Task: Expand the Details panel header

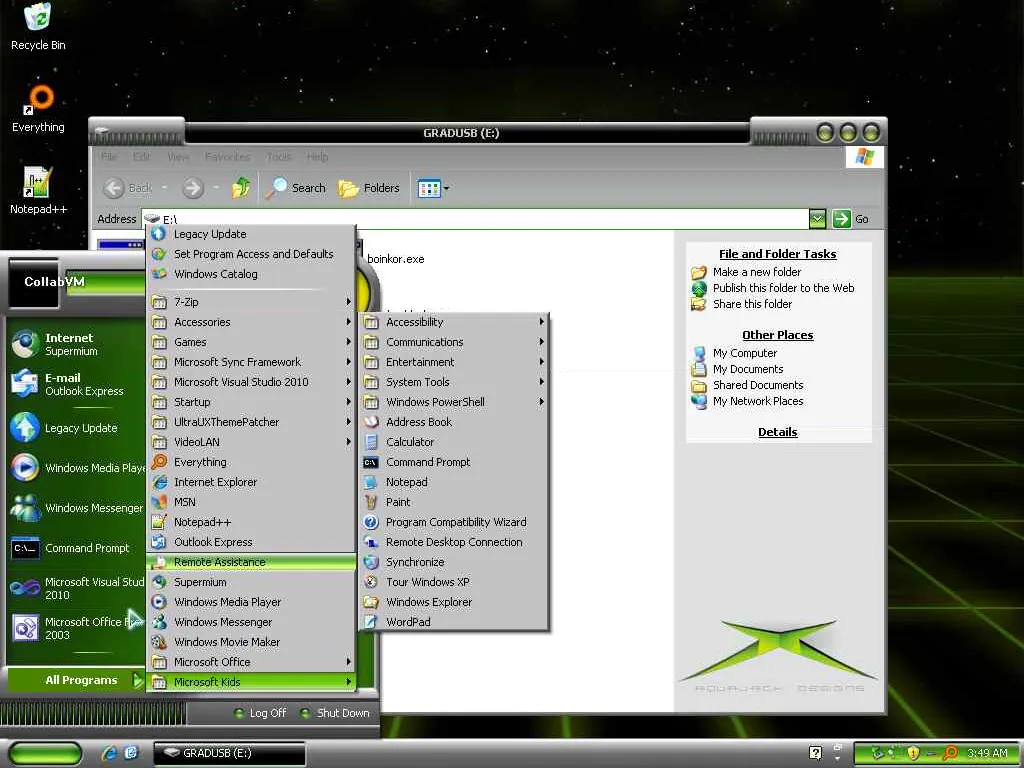Action: [777, 432]
